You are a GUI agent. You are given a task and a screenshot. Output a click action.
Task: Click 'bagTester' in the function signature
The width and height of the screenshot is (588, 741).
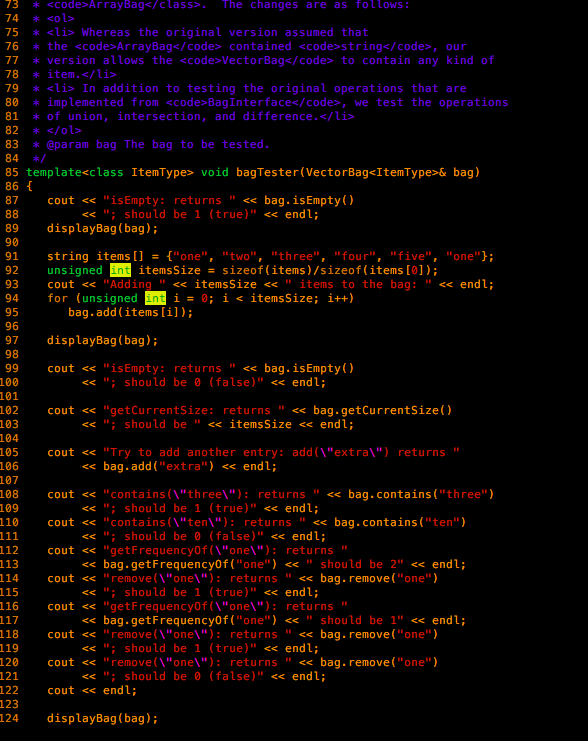tap(268, 172)
